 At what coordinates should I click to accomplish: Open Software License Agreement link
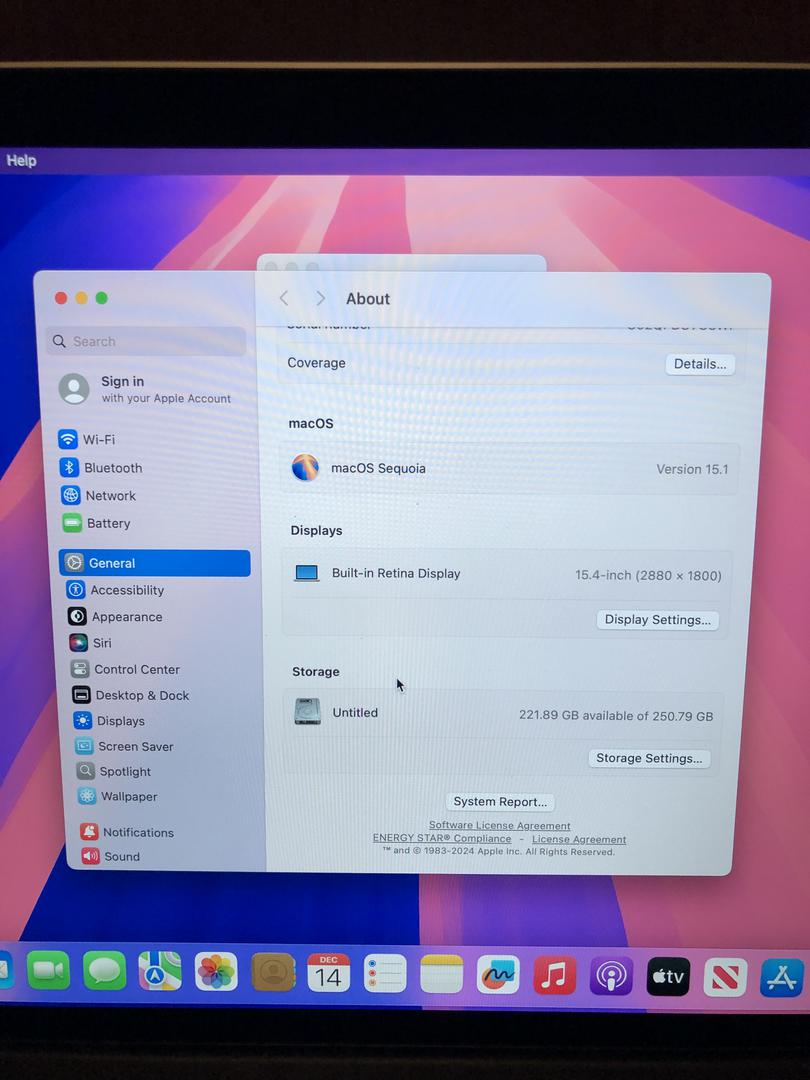(x=499, y=825)
